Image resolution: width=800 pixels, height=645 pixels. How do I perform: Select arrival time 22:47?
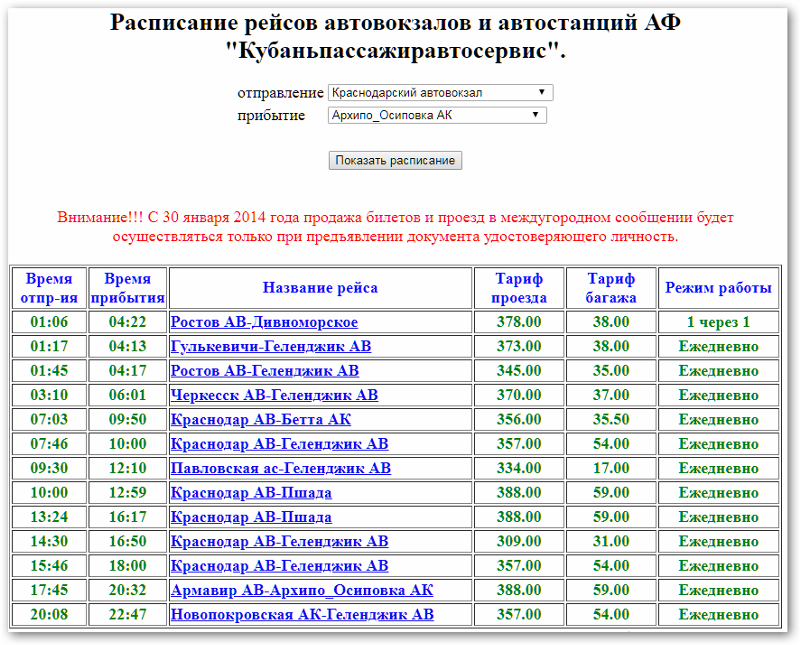click(128, 614)
